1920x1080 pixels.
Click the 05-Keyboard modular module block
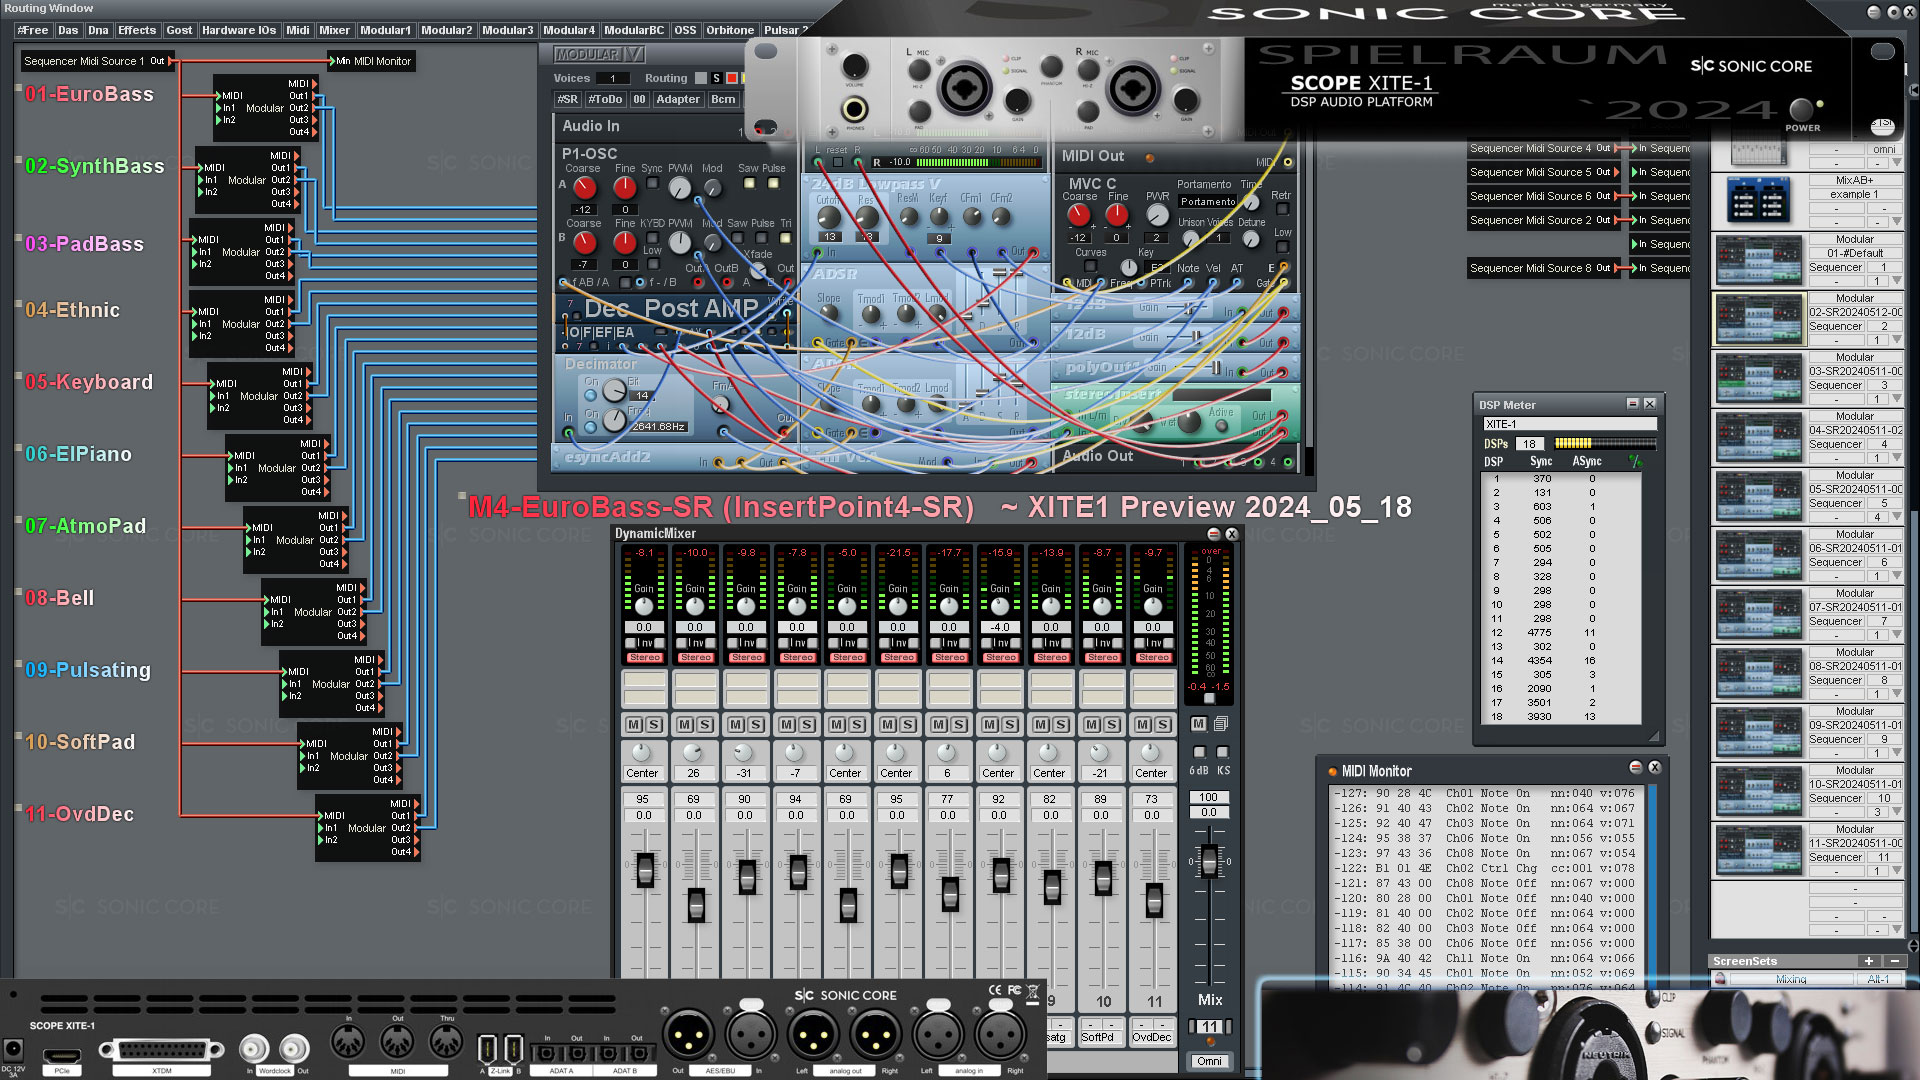tap(259, 395)
